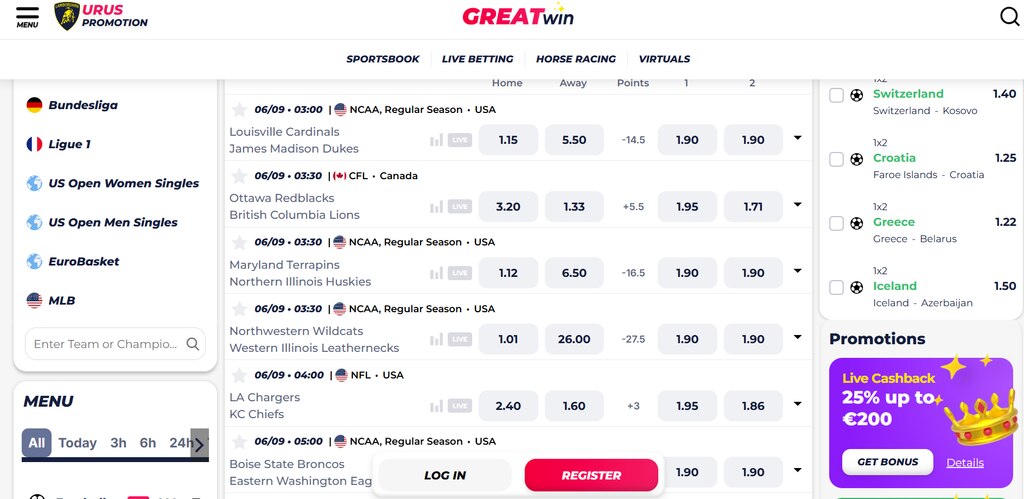1024x499 pixels.
Task: Open the LIVE BETTING section
Action: 477,59
